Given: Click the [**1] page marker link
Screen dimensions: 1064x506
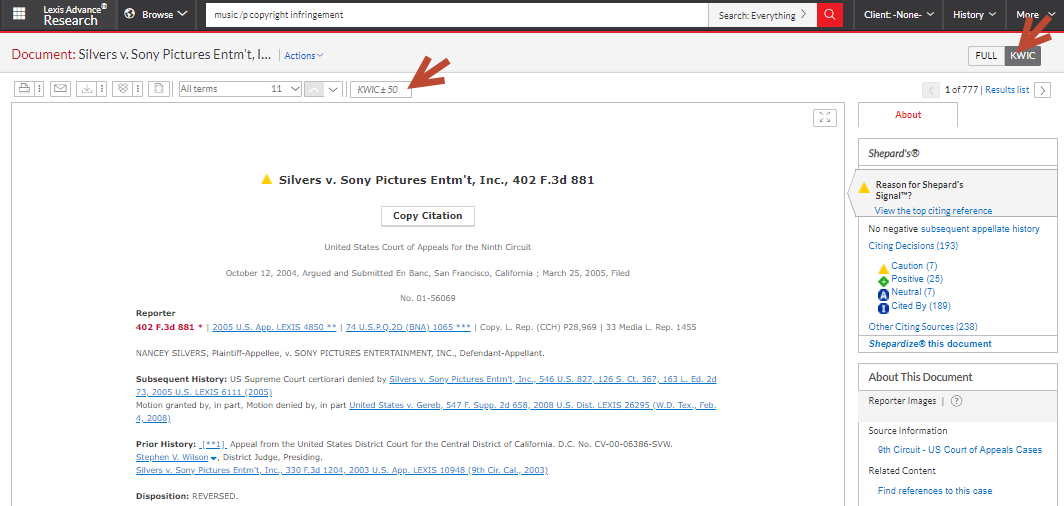Looking at the screenshot, I should (x=213, y=444).
